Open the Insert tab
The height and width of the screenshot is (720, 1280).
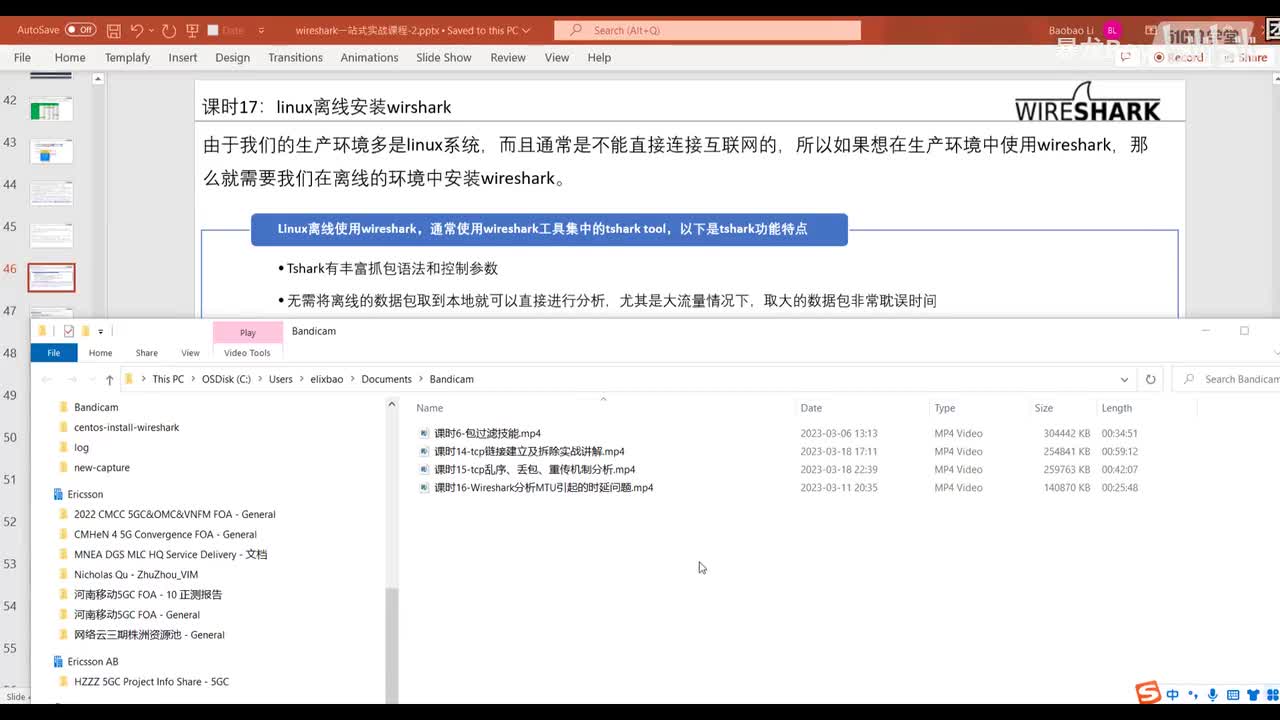tap(183, 58)
